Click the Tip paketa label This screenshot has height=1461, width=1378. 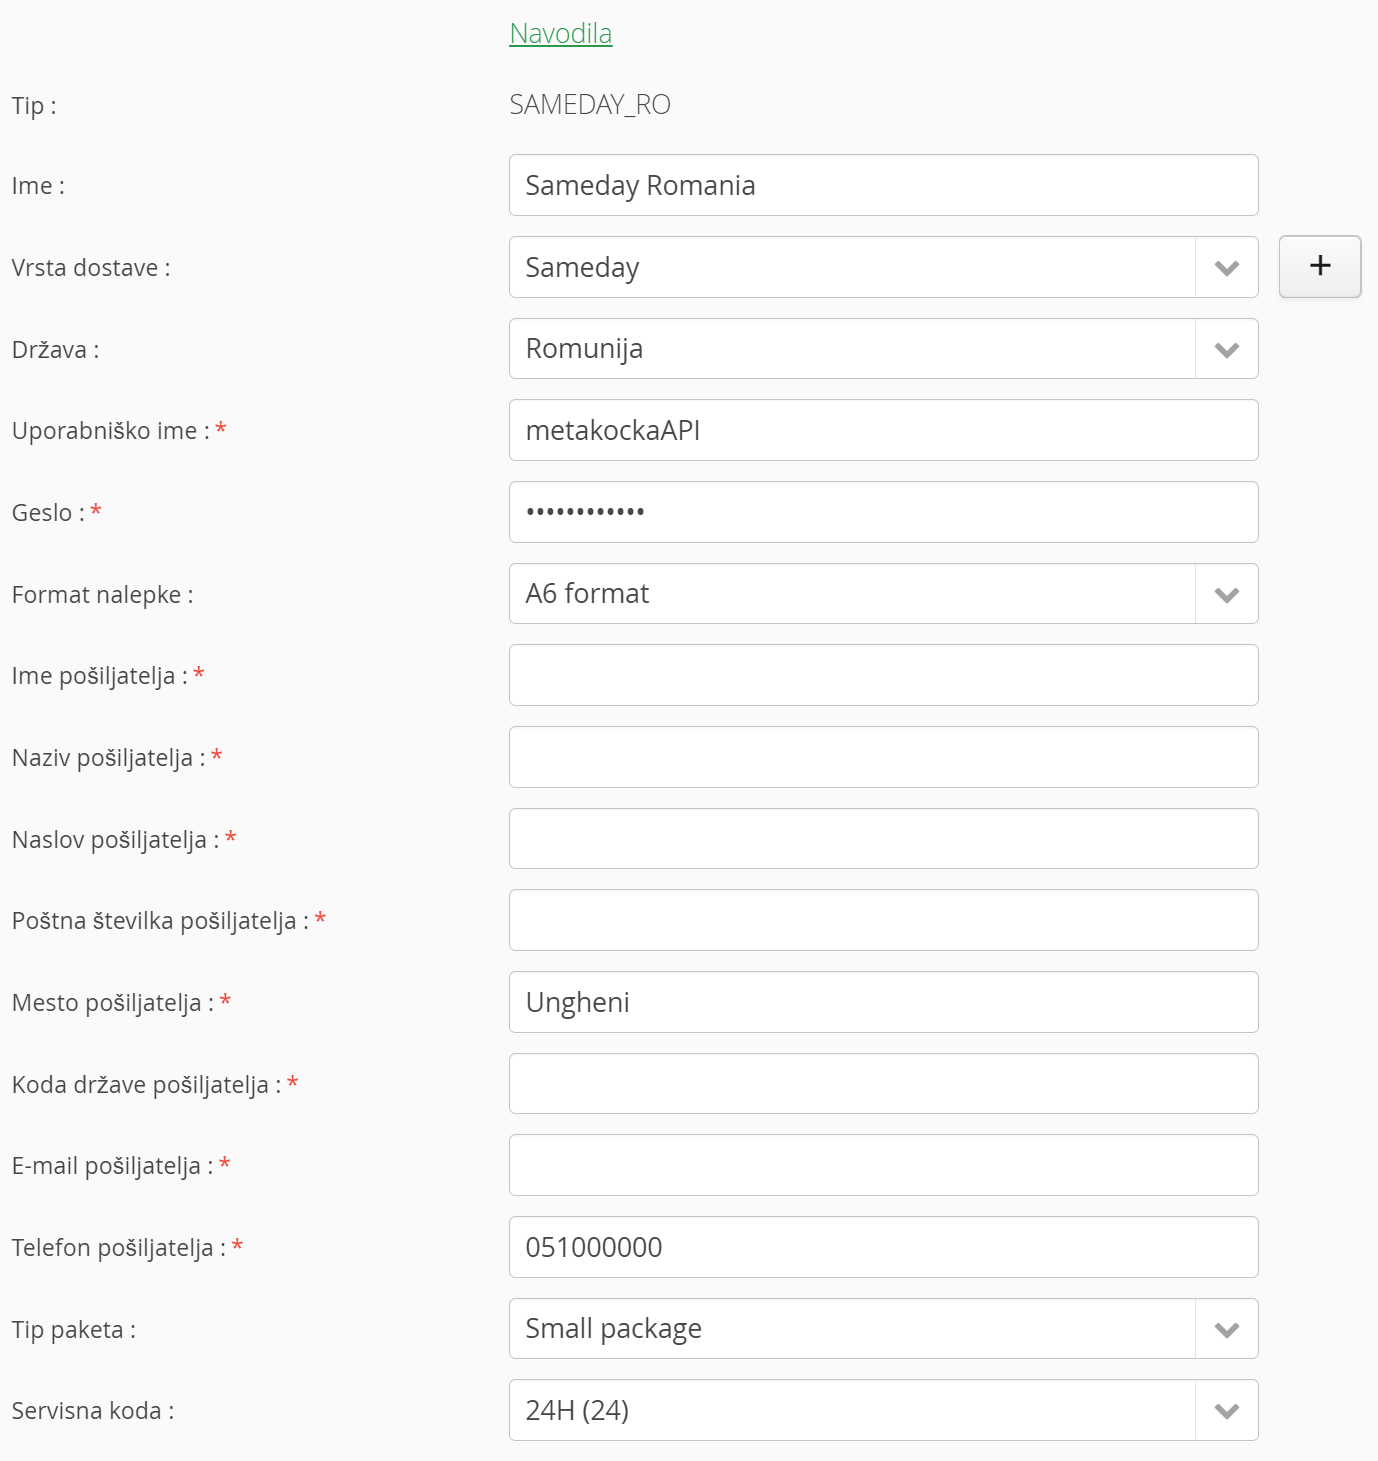tap(74, 1330)
